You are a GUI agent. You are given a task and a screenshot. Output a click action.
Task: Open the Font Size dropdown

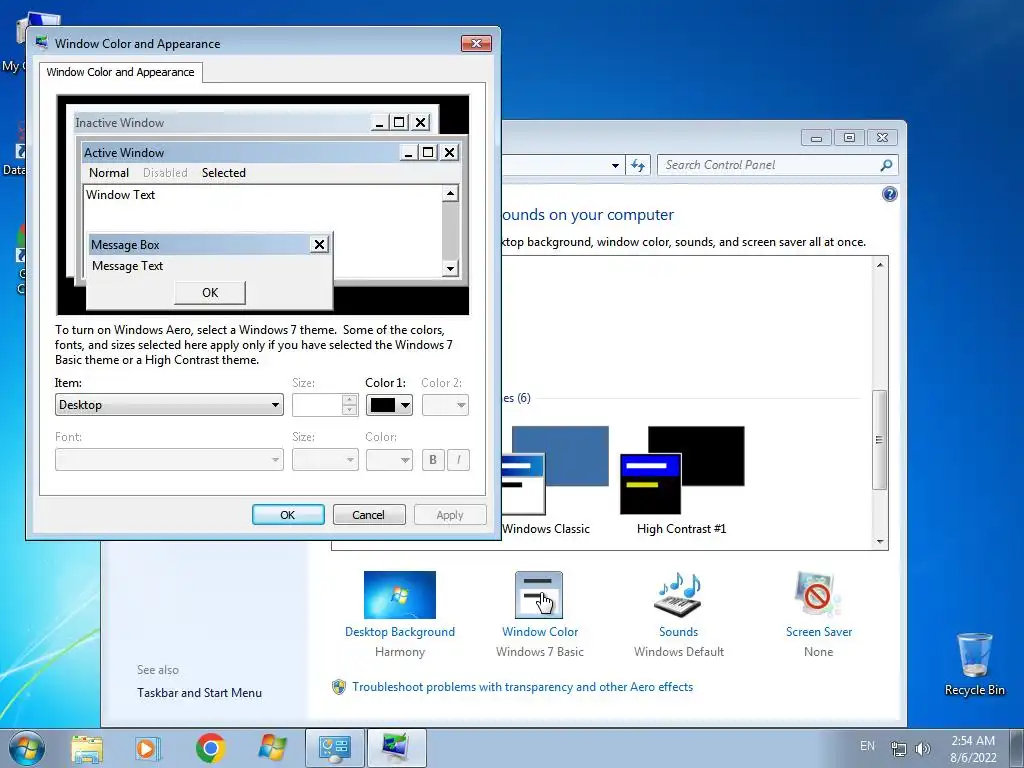coord(325,460)
